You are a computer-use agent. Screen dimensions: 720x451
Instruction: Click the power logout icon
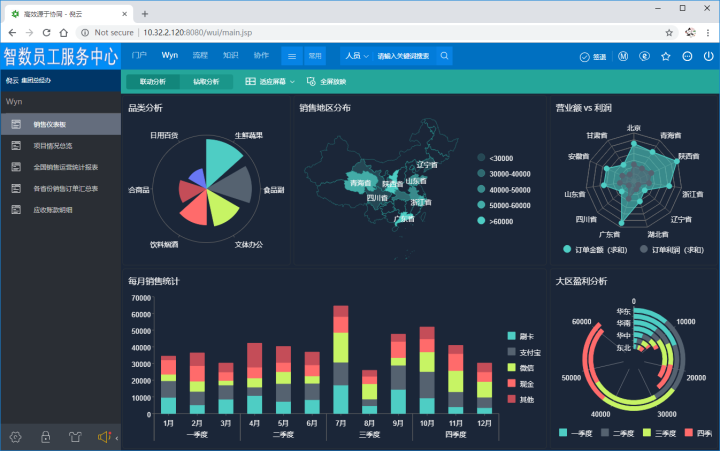(x=709, y=56)
